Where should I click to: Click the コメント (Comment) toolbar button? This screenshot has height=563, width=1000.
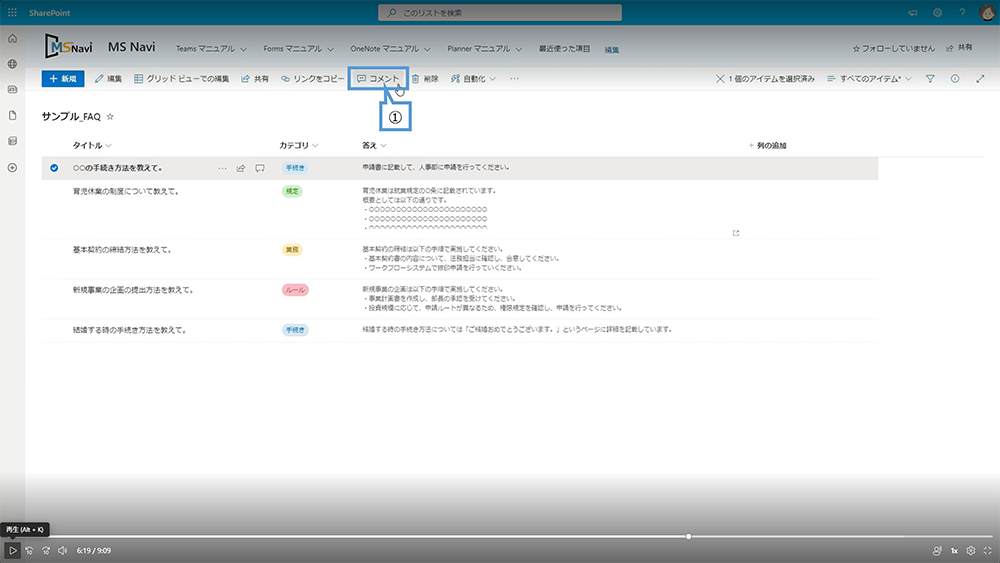378,78
